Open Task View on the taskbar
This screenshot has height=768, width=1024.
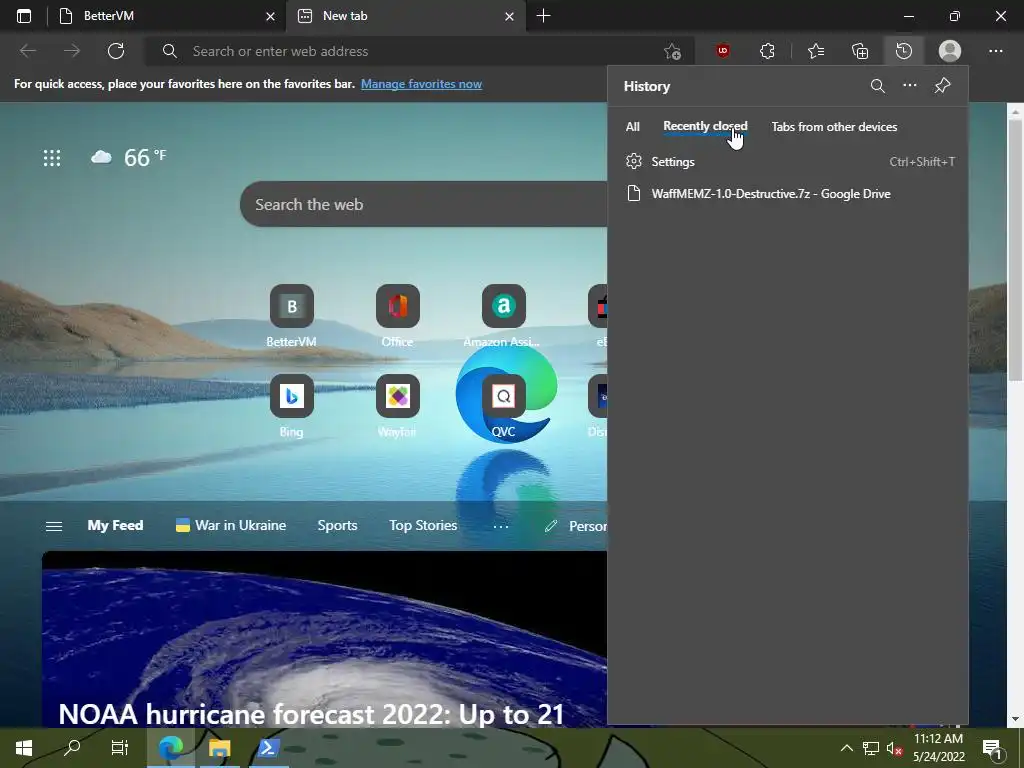[x=120, y=748]
